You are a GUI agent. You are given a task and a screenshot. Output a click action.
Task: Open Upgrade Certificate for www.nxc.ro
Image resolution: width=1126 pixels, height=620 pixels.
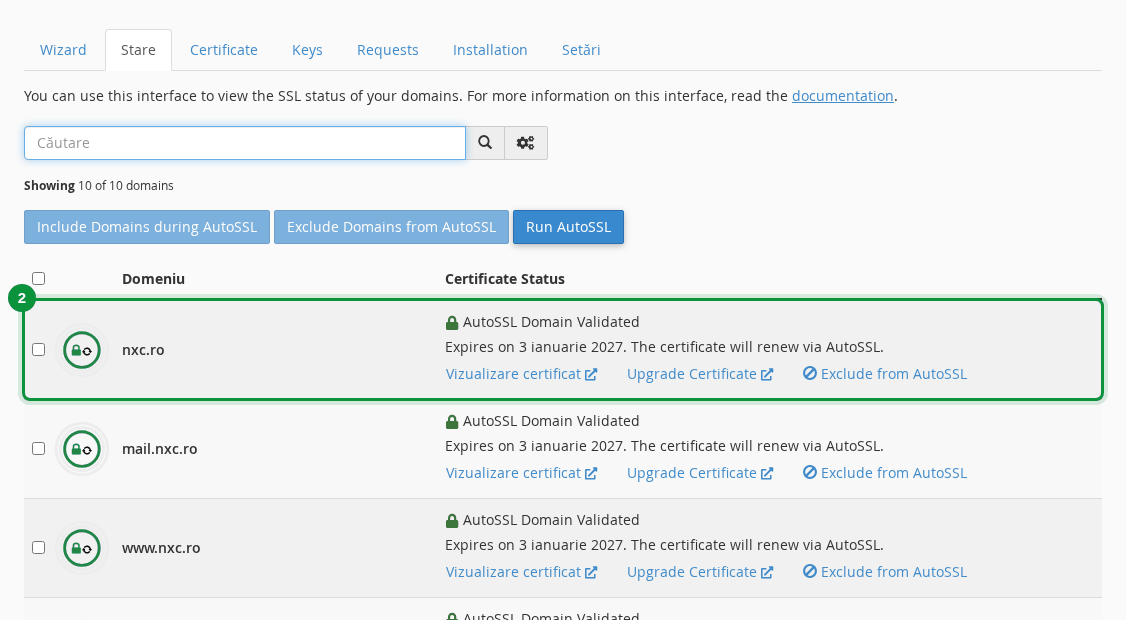click(x=700, y=573)
